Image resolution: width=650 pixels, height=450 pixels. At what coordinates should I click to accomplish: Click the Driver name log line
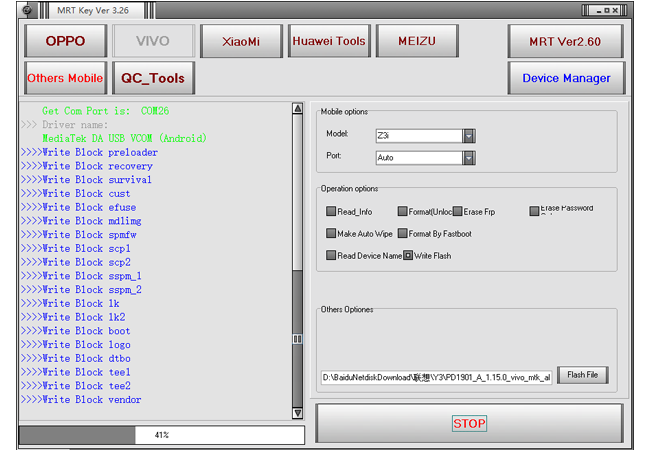pos(64,125)
